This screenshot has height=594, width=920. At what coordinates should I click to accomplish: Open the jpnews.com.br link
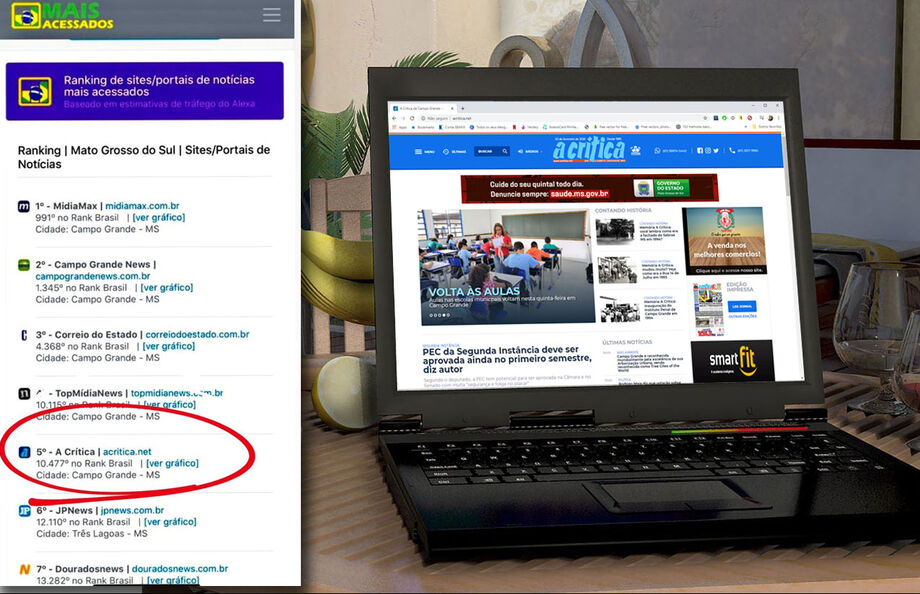(x=132, y=510)
